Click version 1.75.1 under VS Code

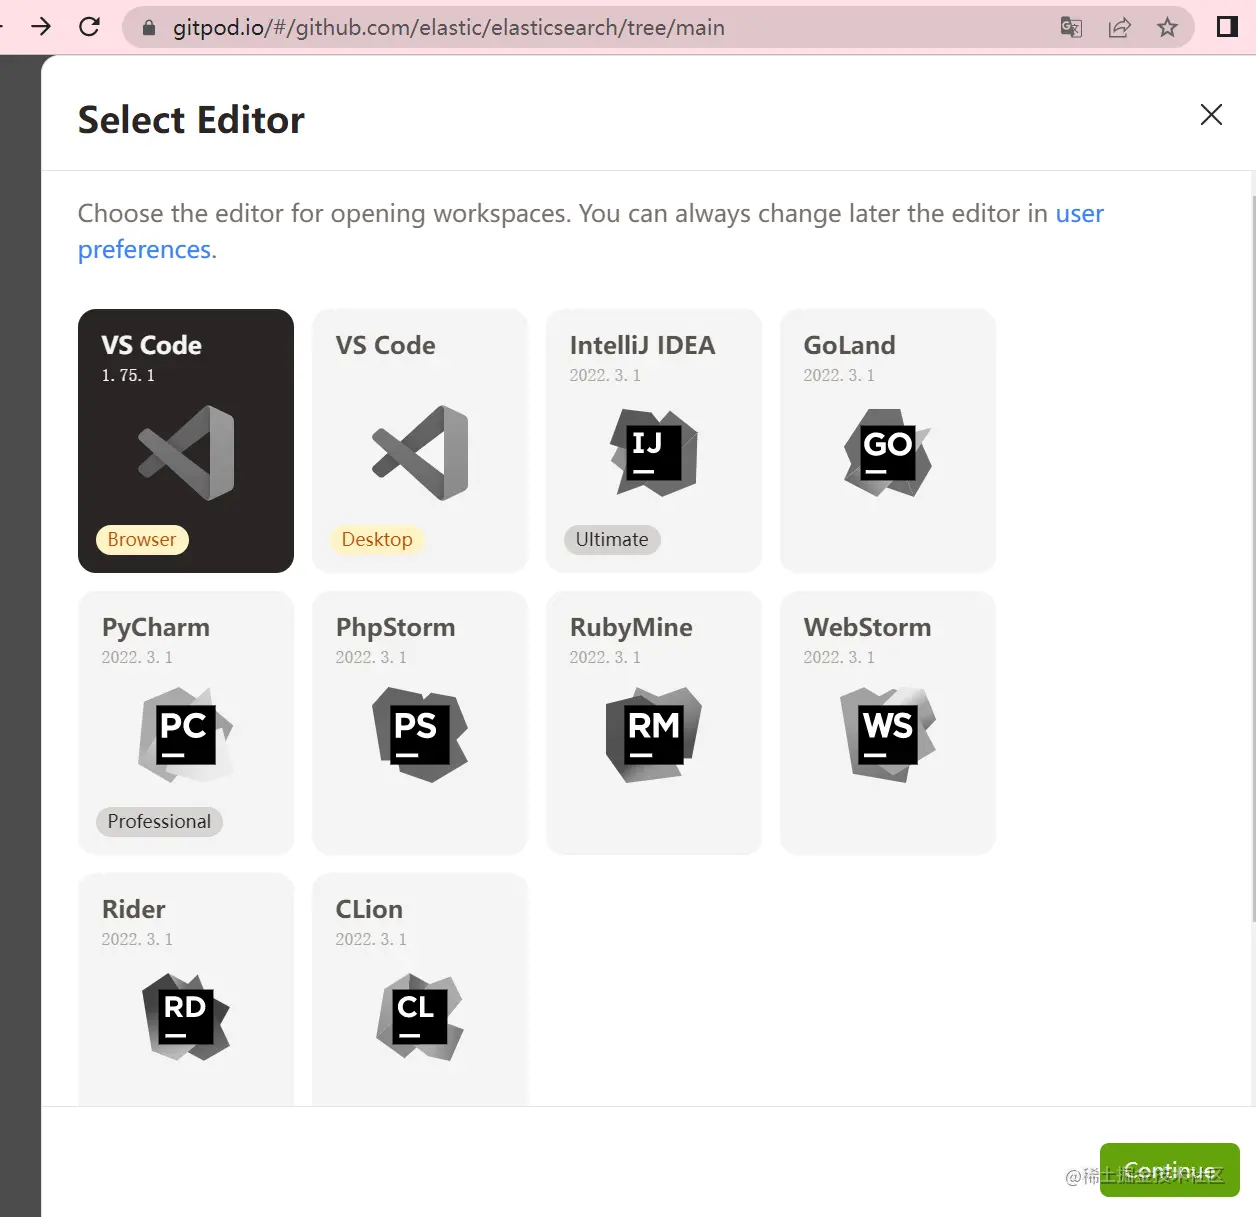coord(128,375)
